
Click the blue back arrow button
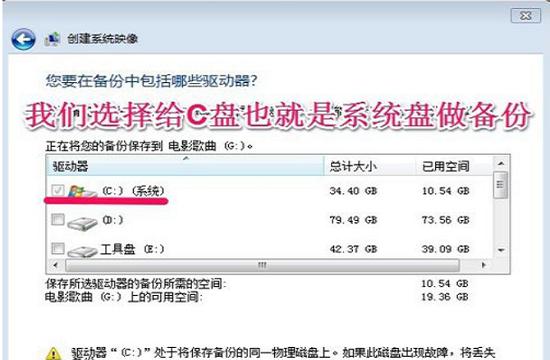(23, 39)
